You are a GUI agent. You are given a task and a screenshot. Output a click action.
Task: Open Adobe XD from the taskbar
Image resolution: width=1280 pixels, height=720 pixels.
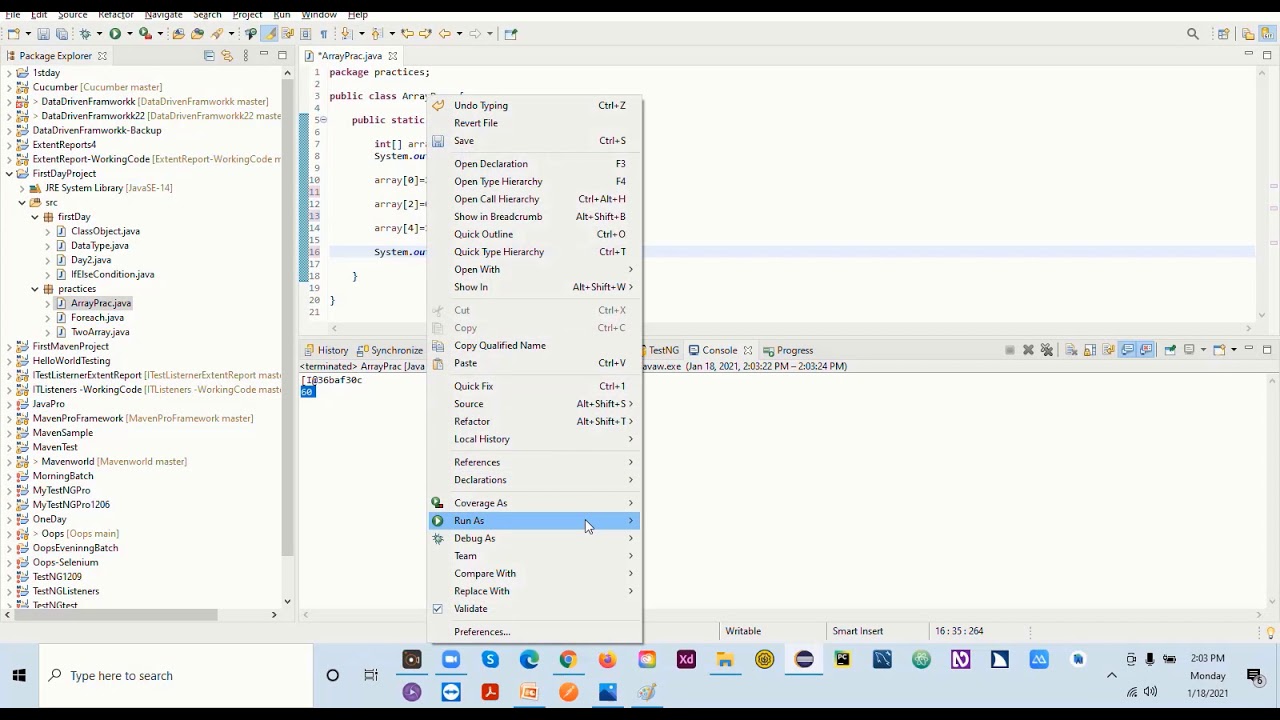(686, 659)
